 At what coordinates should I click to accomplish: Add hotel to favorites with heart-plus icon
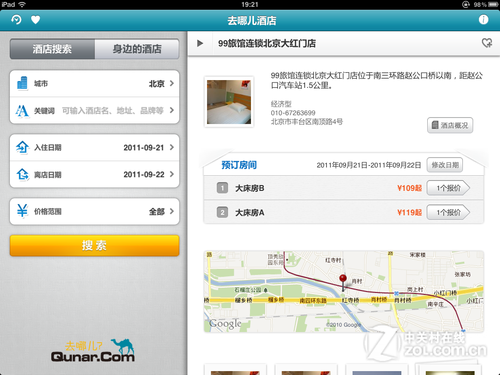(x=487, y=43)
